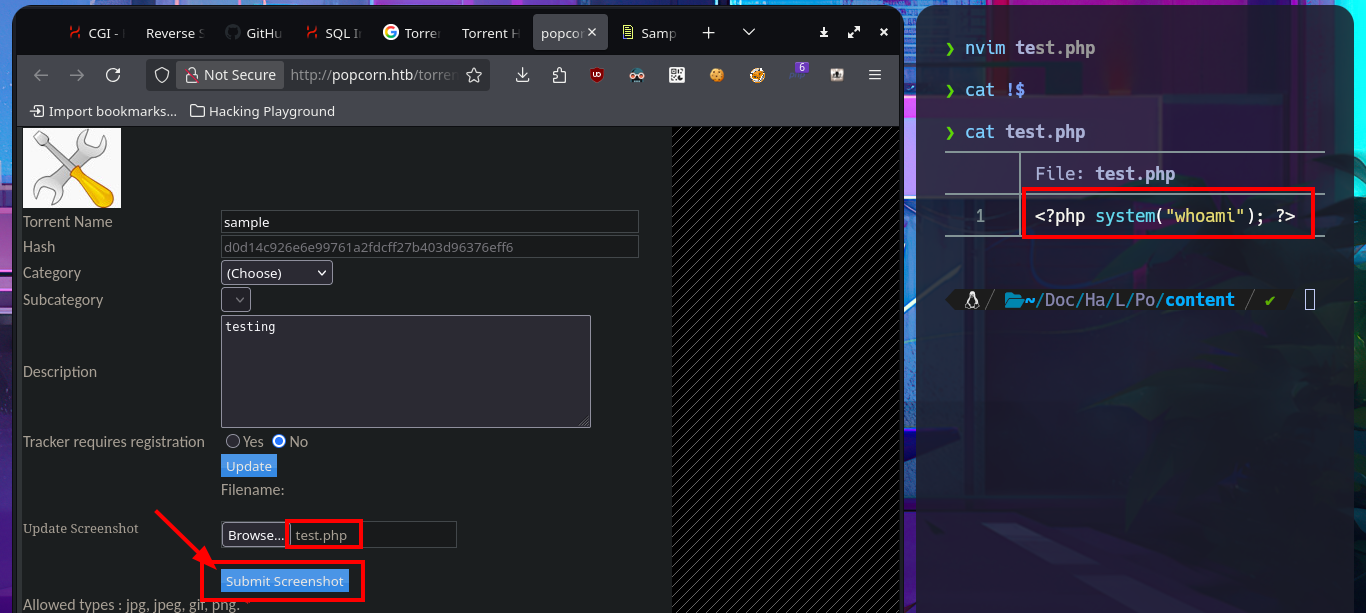Edit the Torrent Name field
Image resolution: width=1366 pixels, height=613 pixels.
point(429,222)
